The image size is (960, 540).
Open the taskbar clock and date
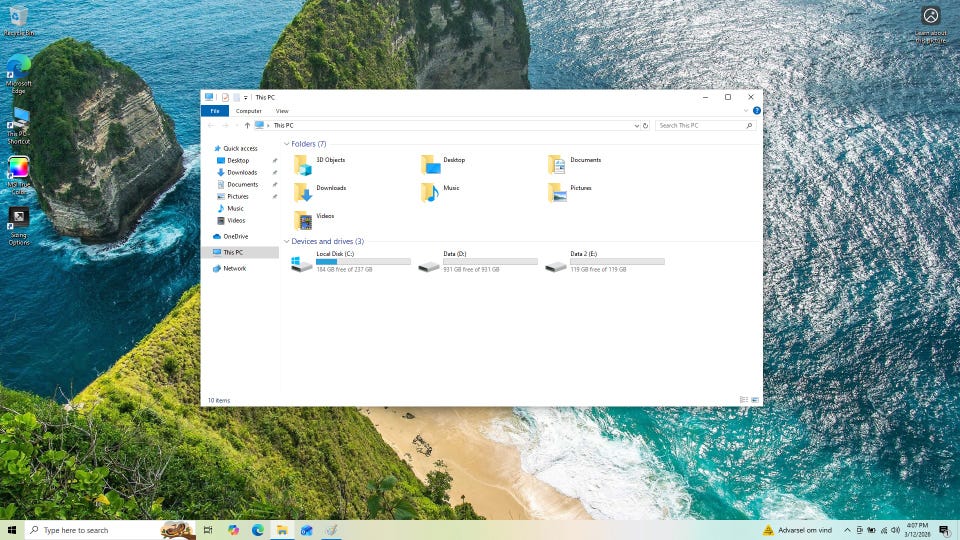click(917, 530)
